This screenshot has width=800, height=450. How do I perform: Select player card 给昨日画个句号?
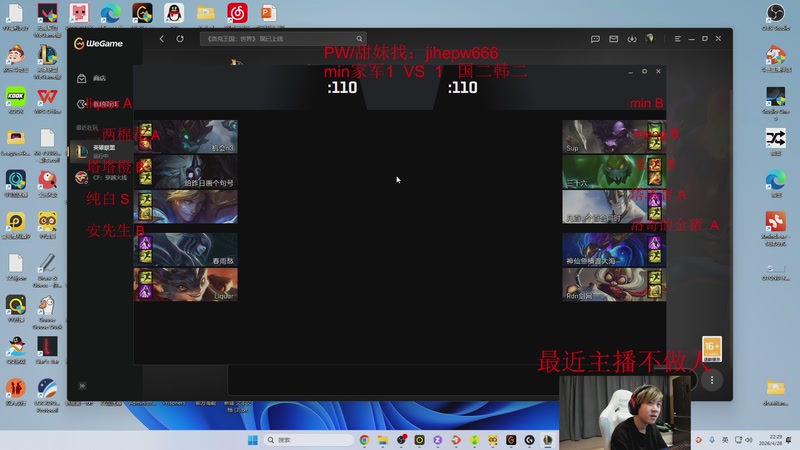[186, 172]
